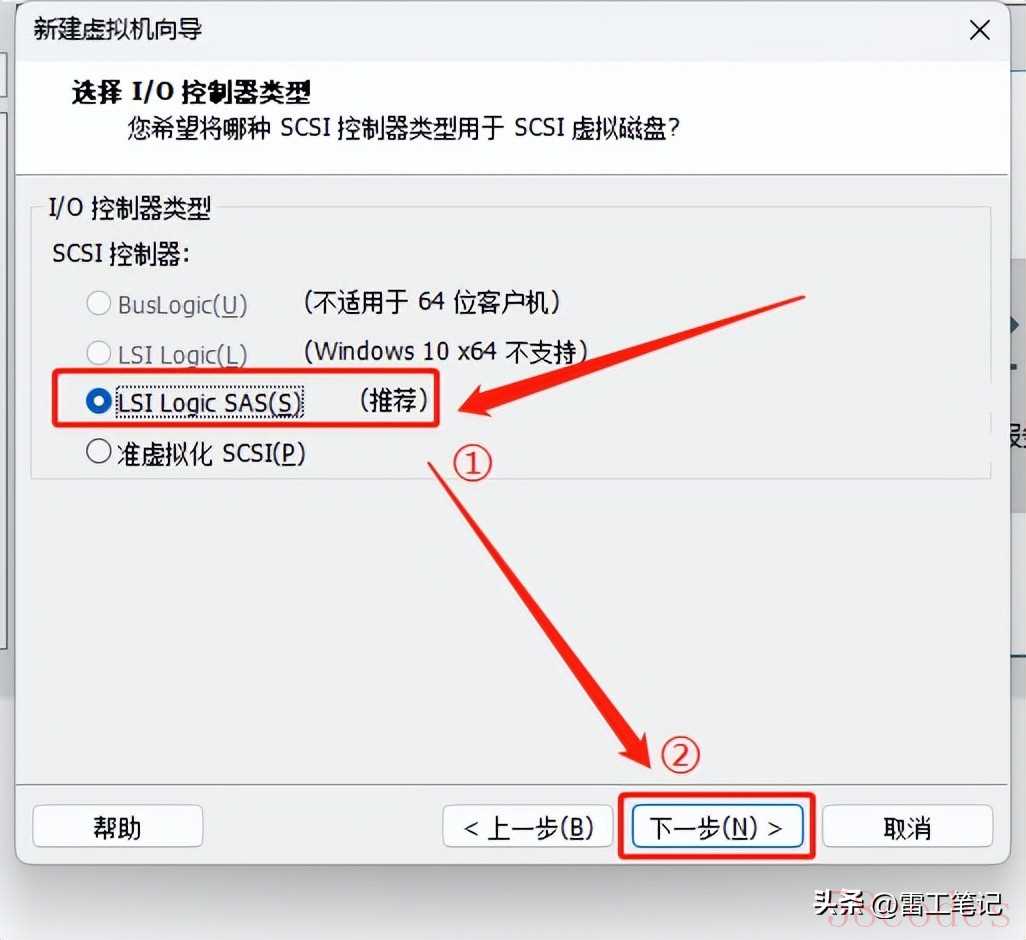The height and width of the screenshot is (940, 1026).
Task: Select the LSI Logic(L) radio button
Action: point(168,354)
